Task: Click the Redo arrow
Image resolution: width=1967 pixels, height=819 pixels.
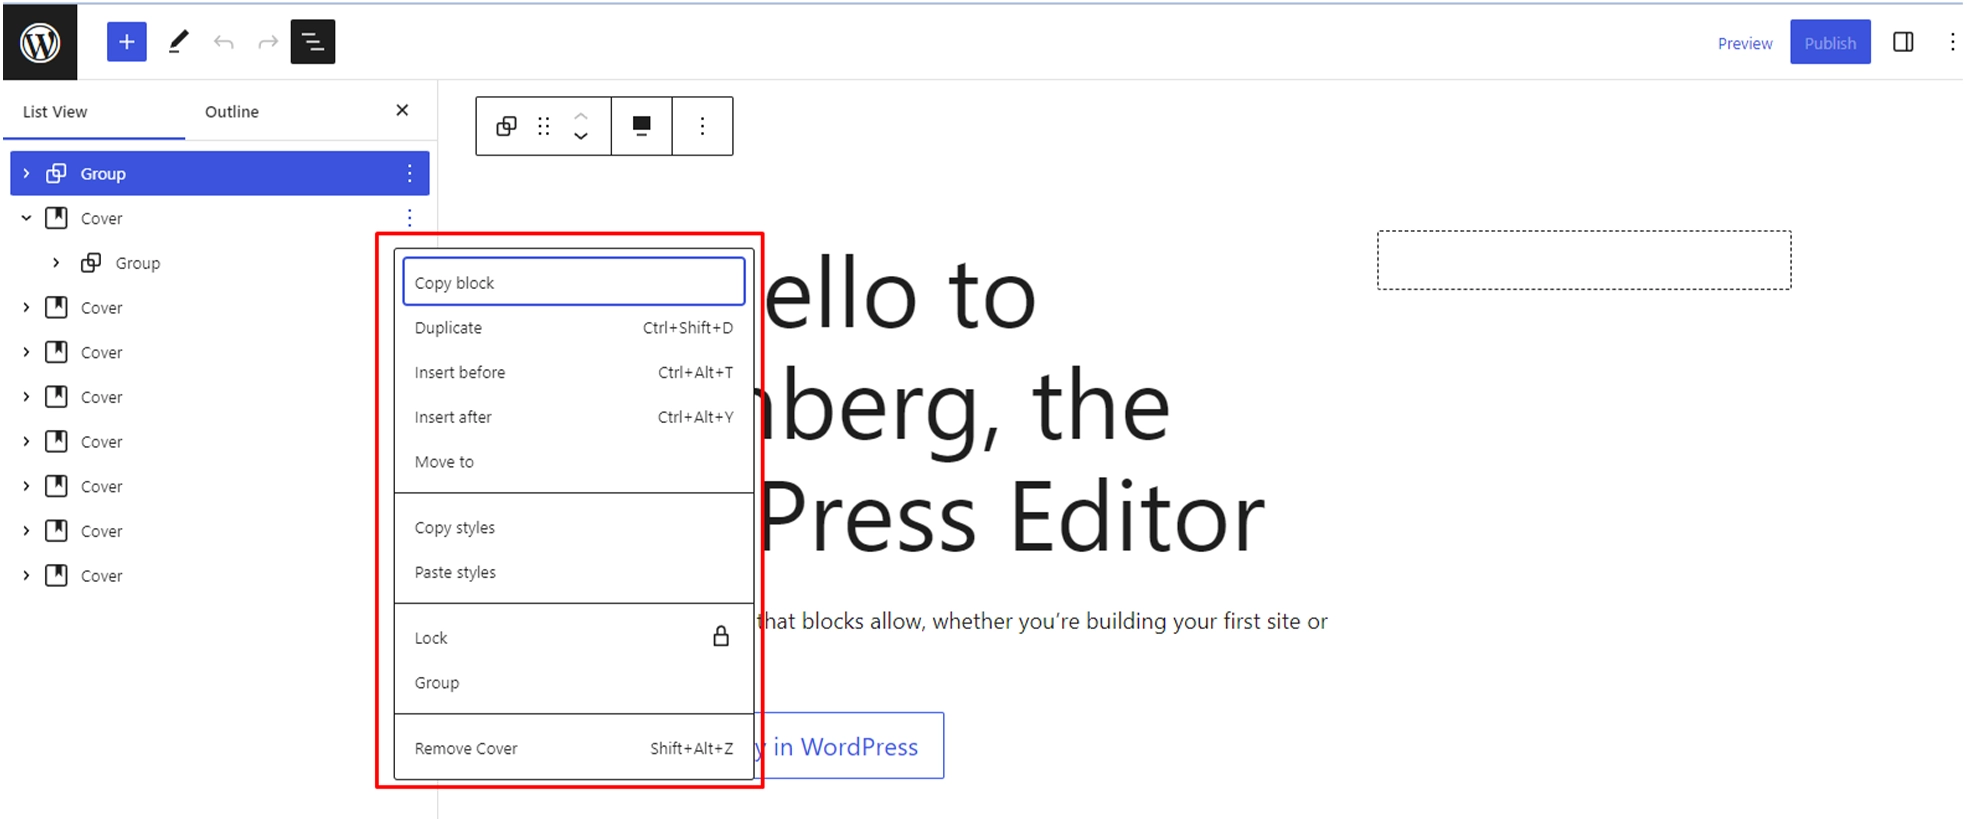Action: point(268,42)
